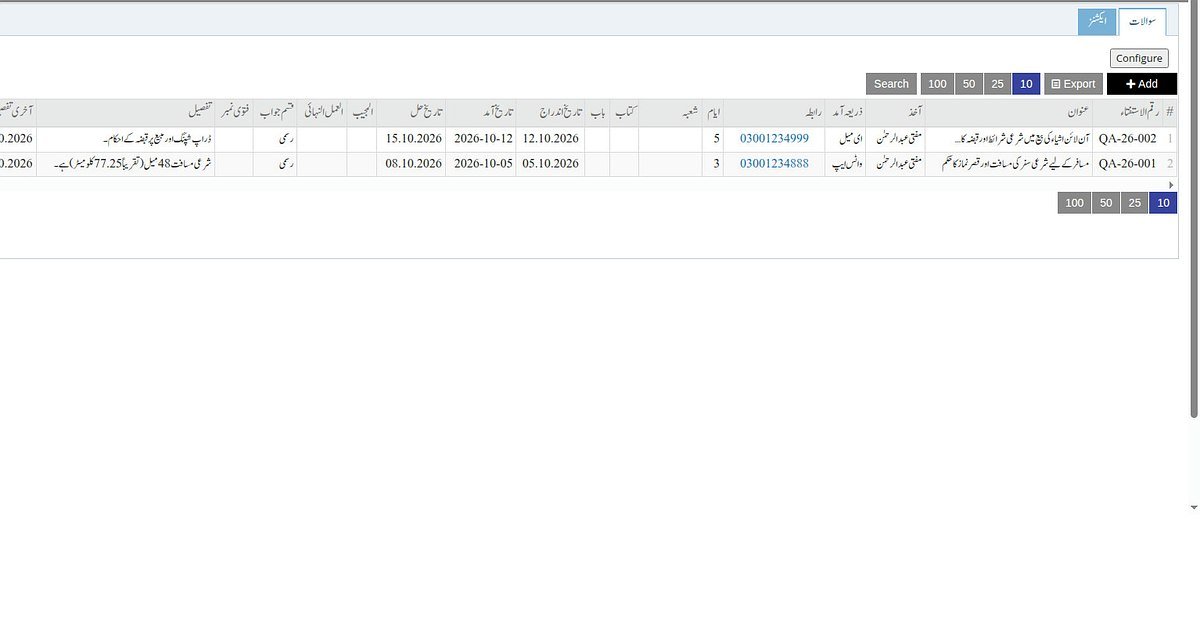This screenshot has width=1200, height=625.
Task: Sort by the کتاب column header
Action: click(624, 112)
